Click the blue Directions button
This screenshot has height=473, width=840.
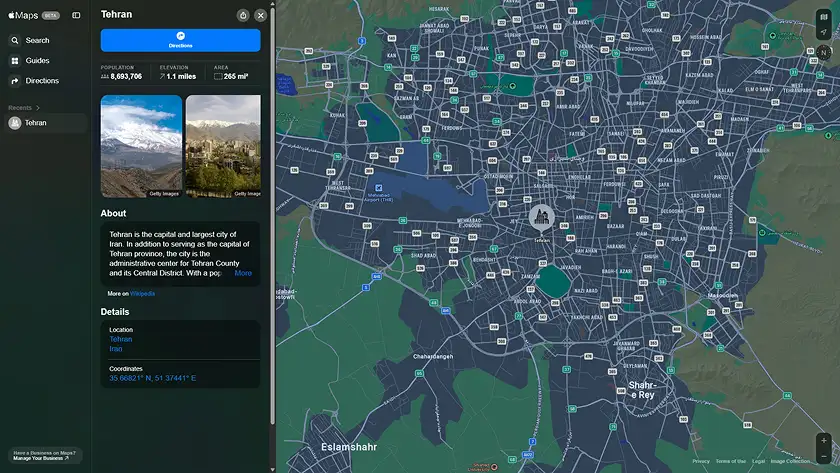click(181, 40)
